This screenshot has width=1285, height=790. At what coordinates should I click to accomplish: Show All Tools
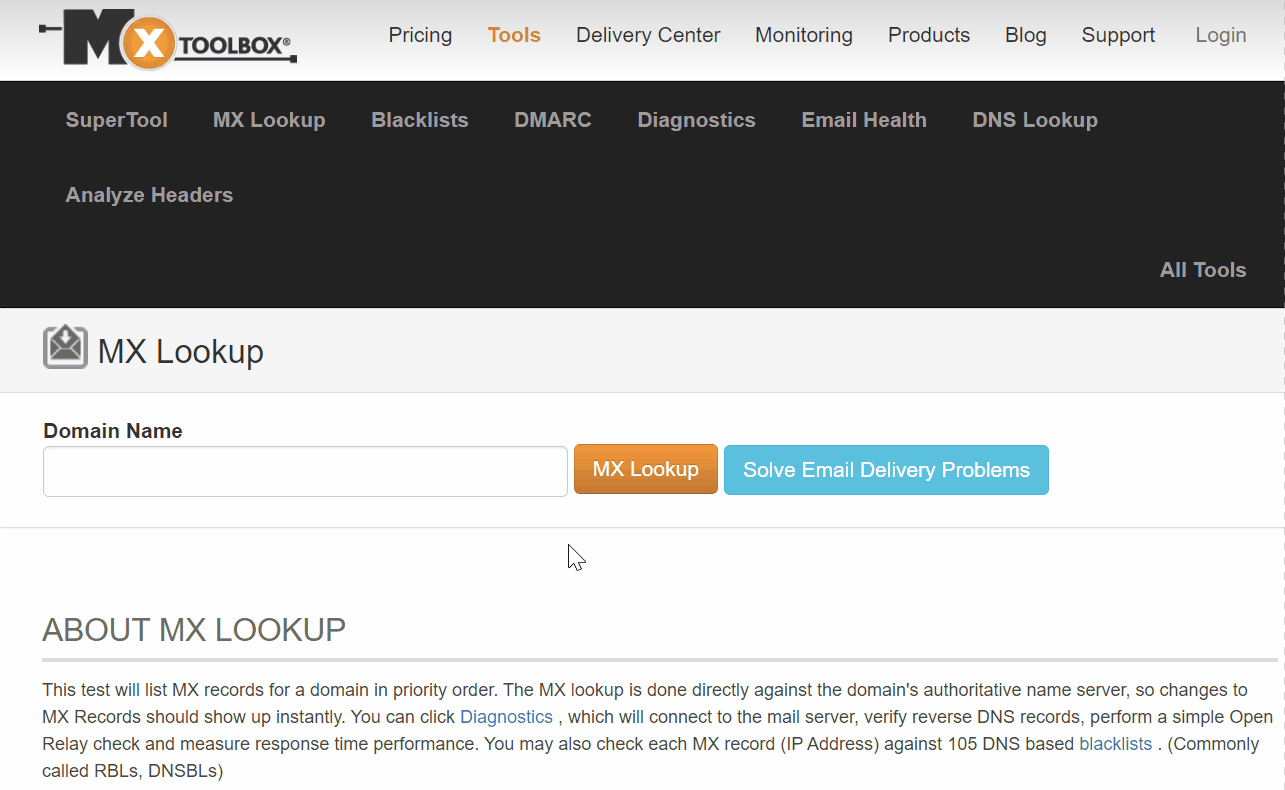click(1203, 270)
